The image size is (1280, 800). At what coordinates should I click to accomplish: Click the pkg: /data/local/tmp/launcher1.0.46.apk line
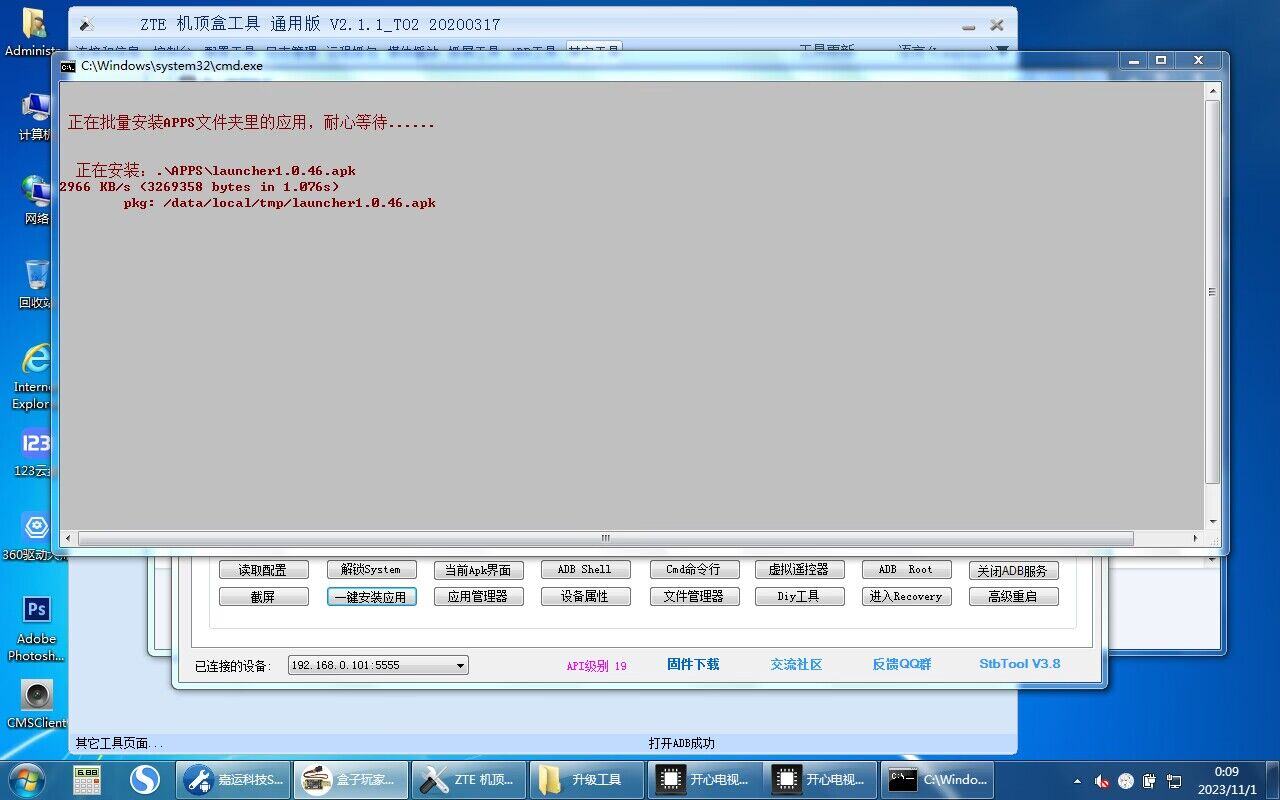(x=280, y=203)
